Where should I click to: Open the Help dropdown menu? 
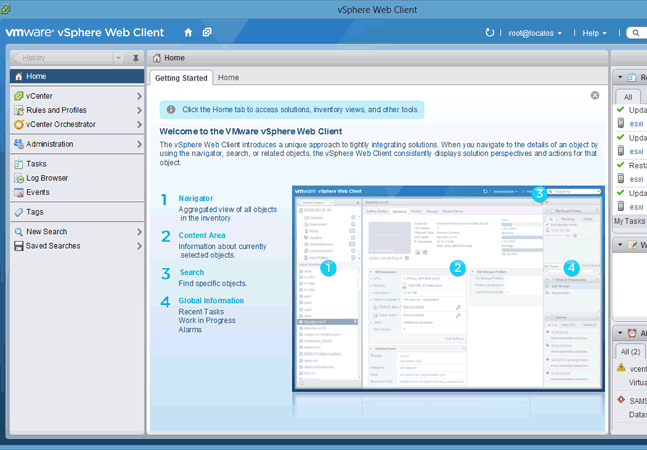point(594,33)
